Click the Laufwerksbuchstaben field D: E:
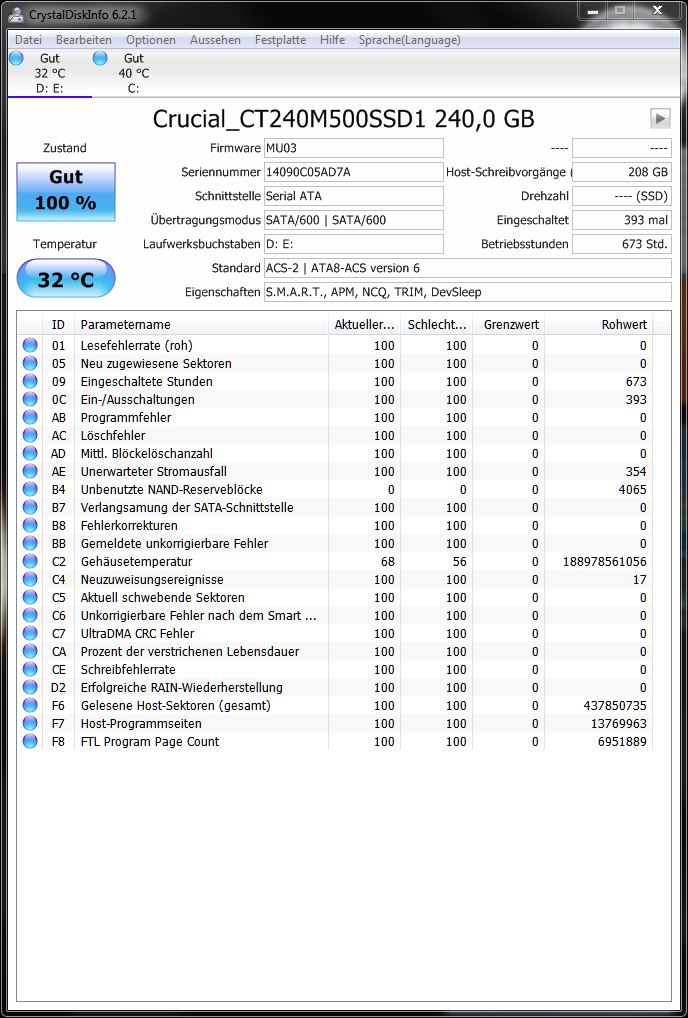The height and width of the screenshot is (1018, 688). coord(354,244)
